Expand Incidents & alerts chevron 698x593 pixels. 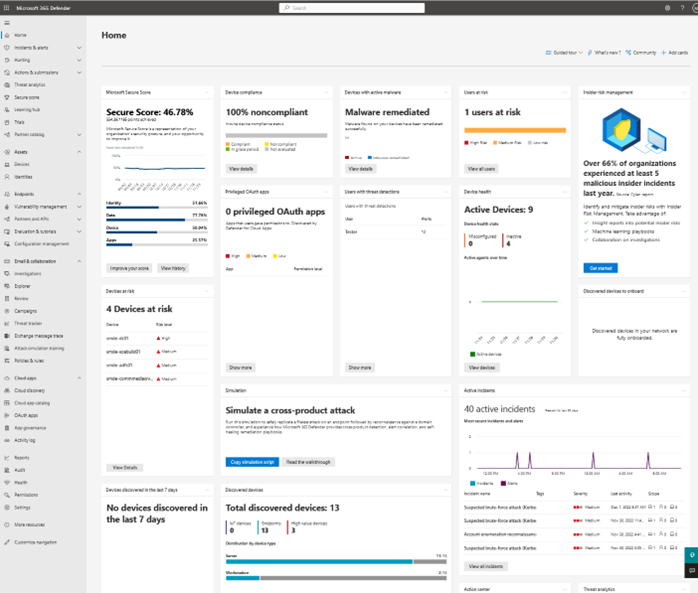(79, 48)
